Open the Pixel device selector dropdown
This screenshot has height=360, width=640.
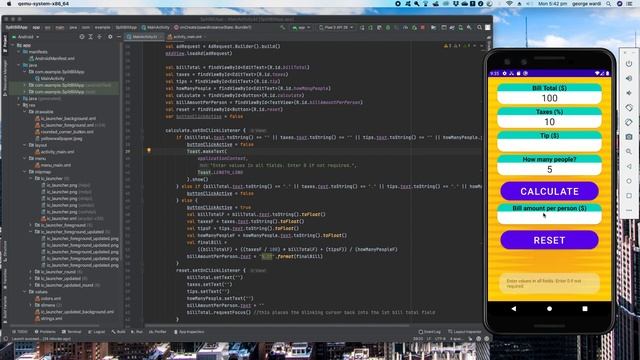[x=336, y=27]
